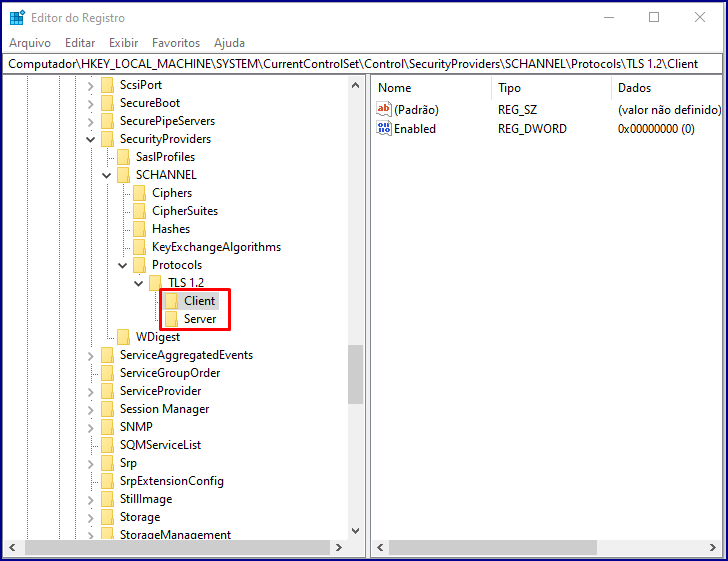Expand the SecurePipeServers key
The image size is (728, 561).
[91, 122]
